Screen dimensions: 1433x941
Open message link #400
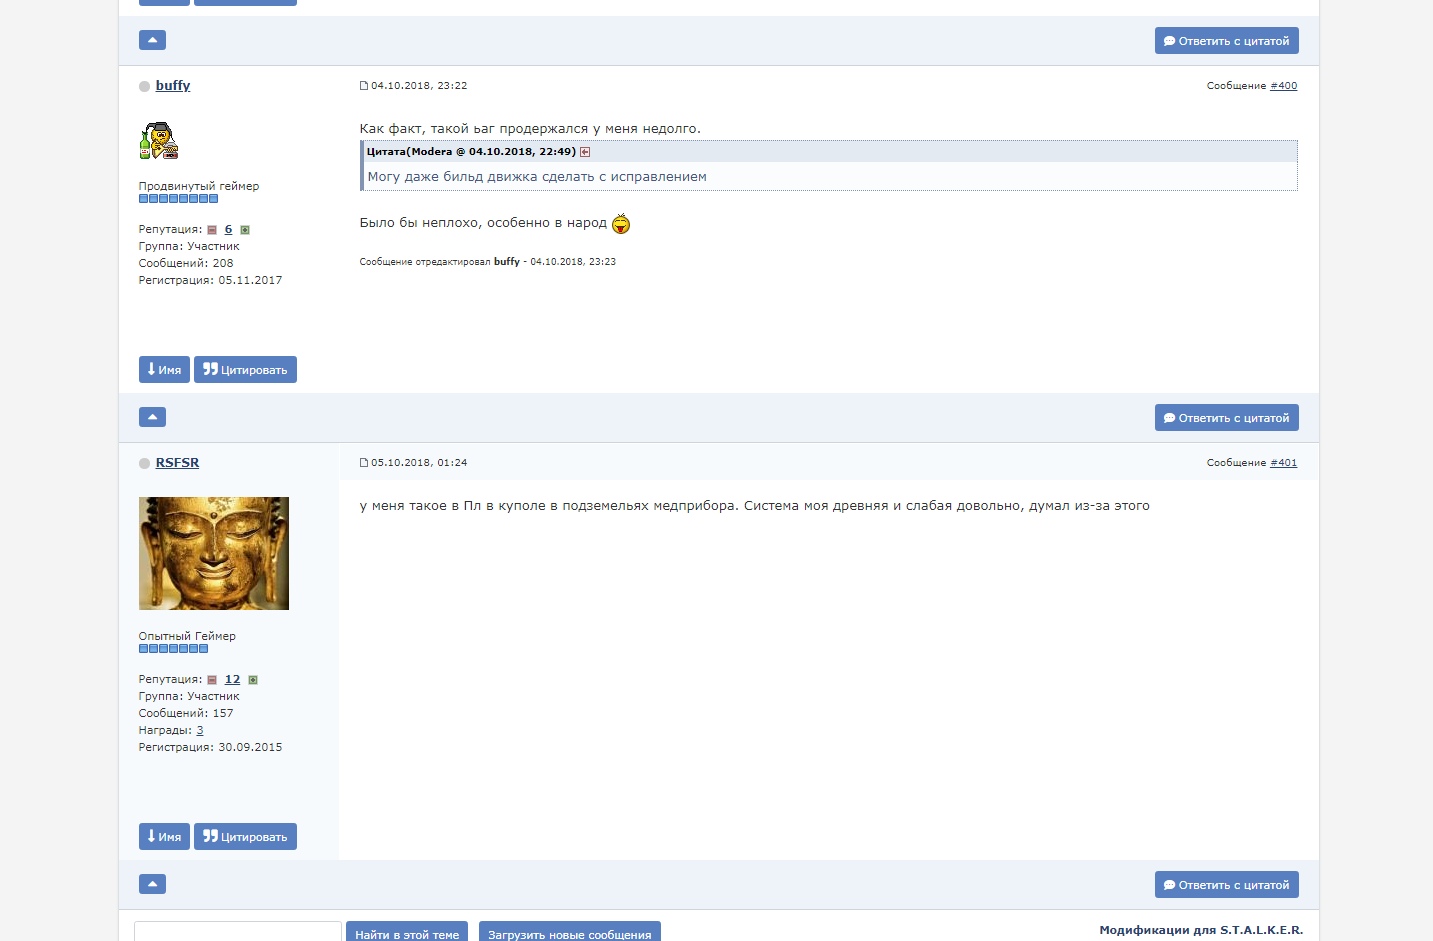(x=1283, y=86)
